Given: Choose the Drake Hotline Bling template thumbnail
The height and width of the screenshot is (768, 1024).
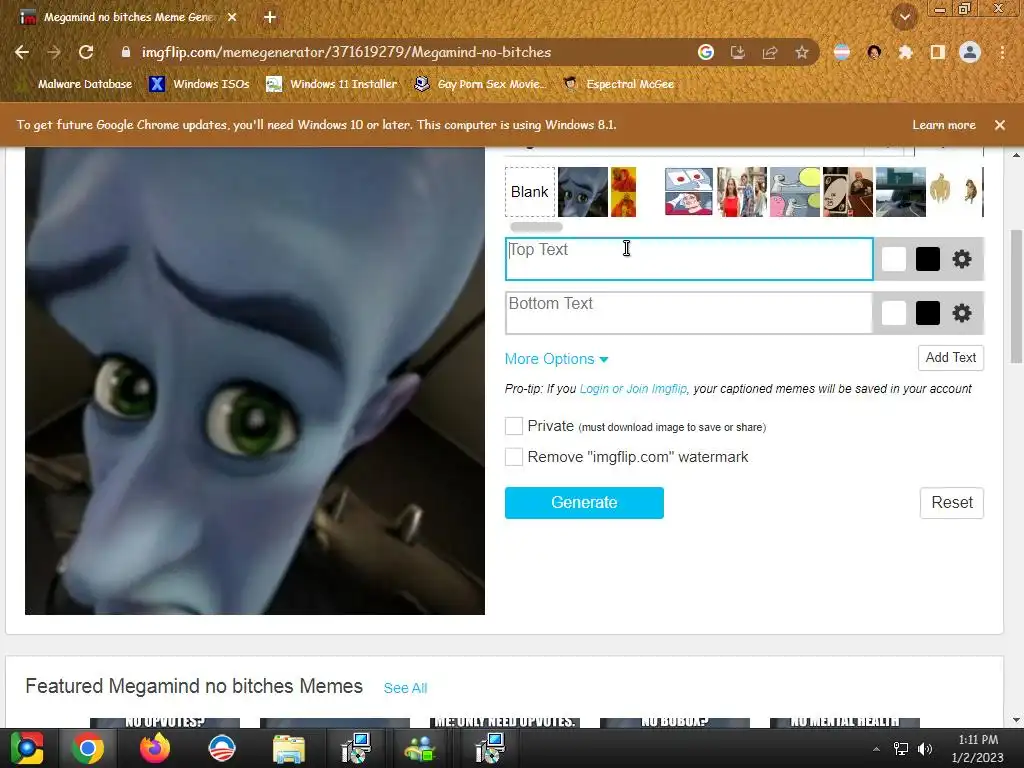Looking at the screenshot, I should 623,192.
